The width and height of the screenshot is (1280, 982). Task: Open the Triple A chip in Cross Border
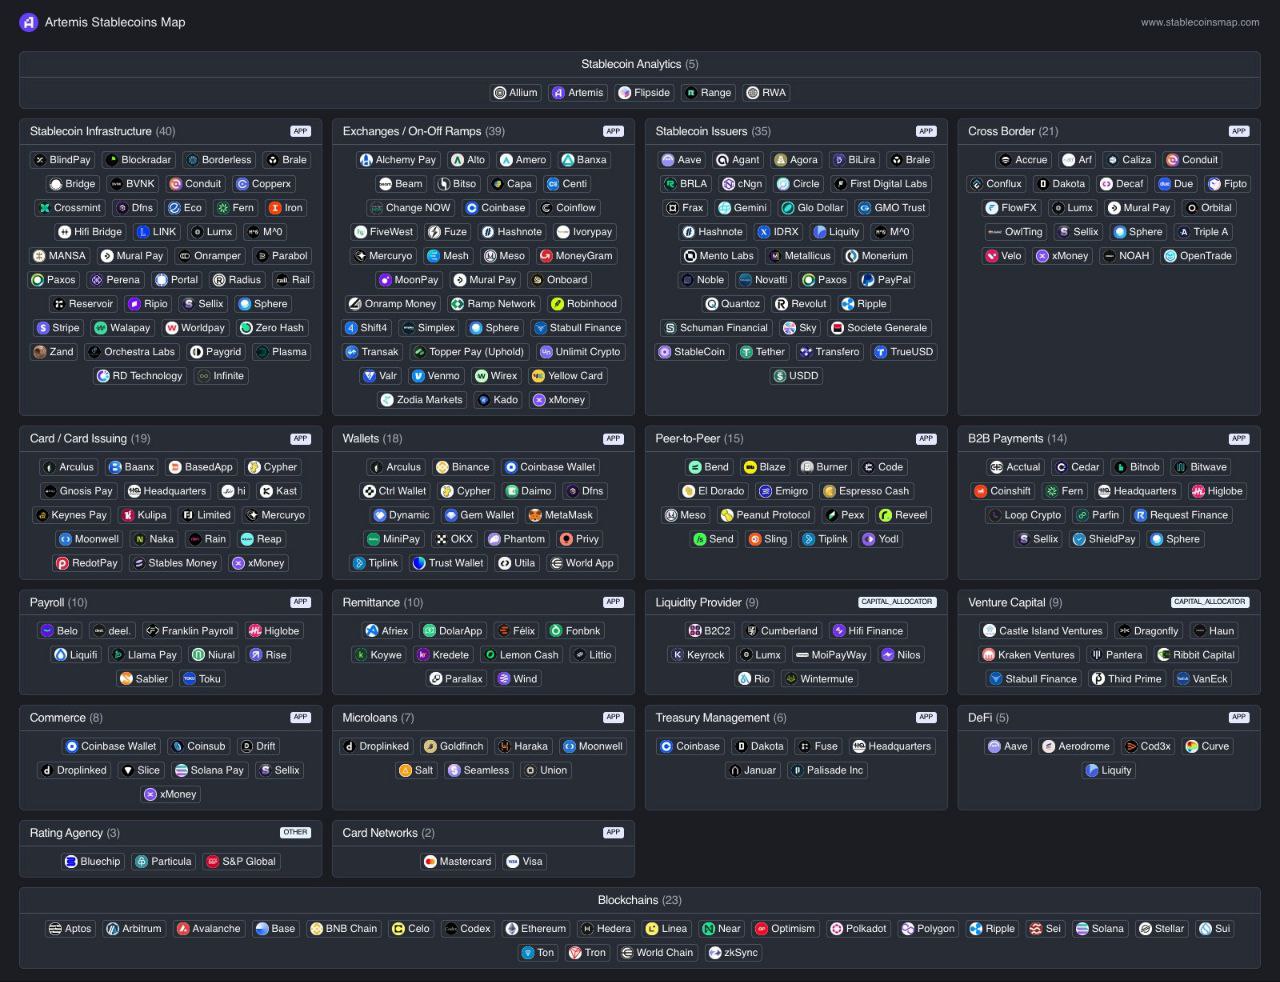[x=1204, y=232]
